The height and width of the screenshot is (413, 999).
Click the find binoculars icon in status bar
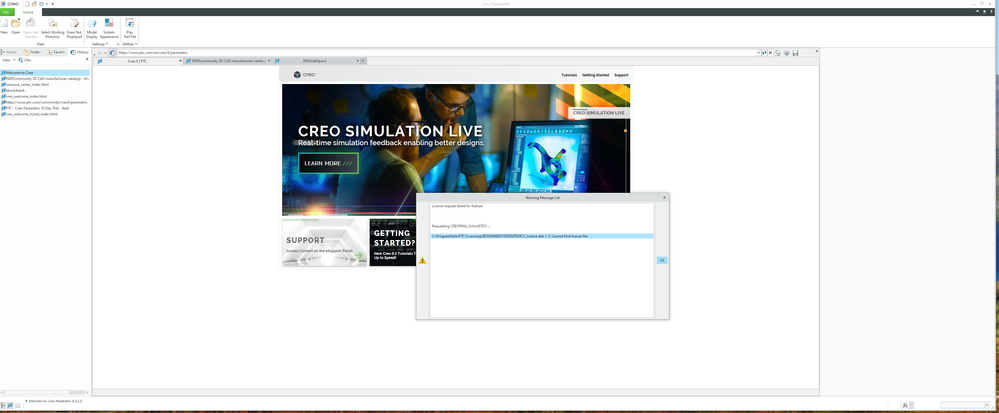tap(905, 405)
